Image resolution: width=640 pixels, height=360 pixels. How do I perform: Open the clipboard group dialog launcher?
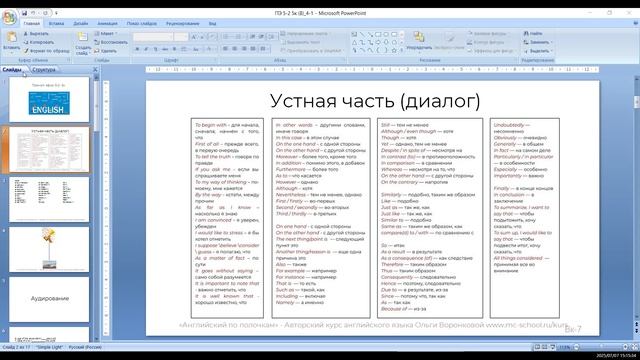tap(69, 60)
